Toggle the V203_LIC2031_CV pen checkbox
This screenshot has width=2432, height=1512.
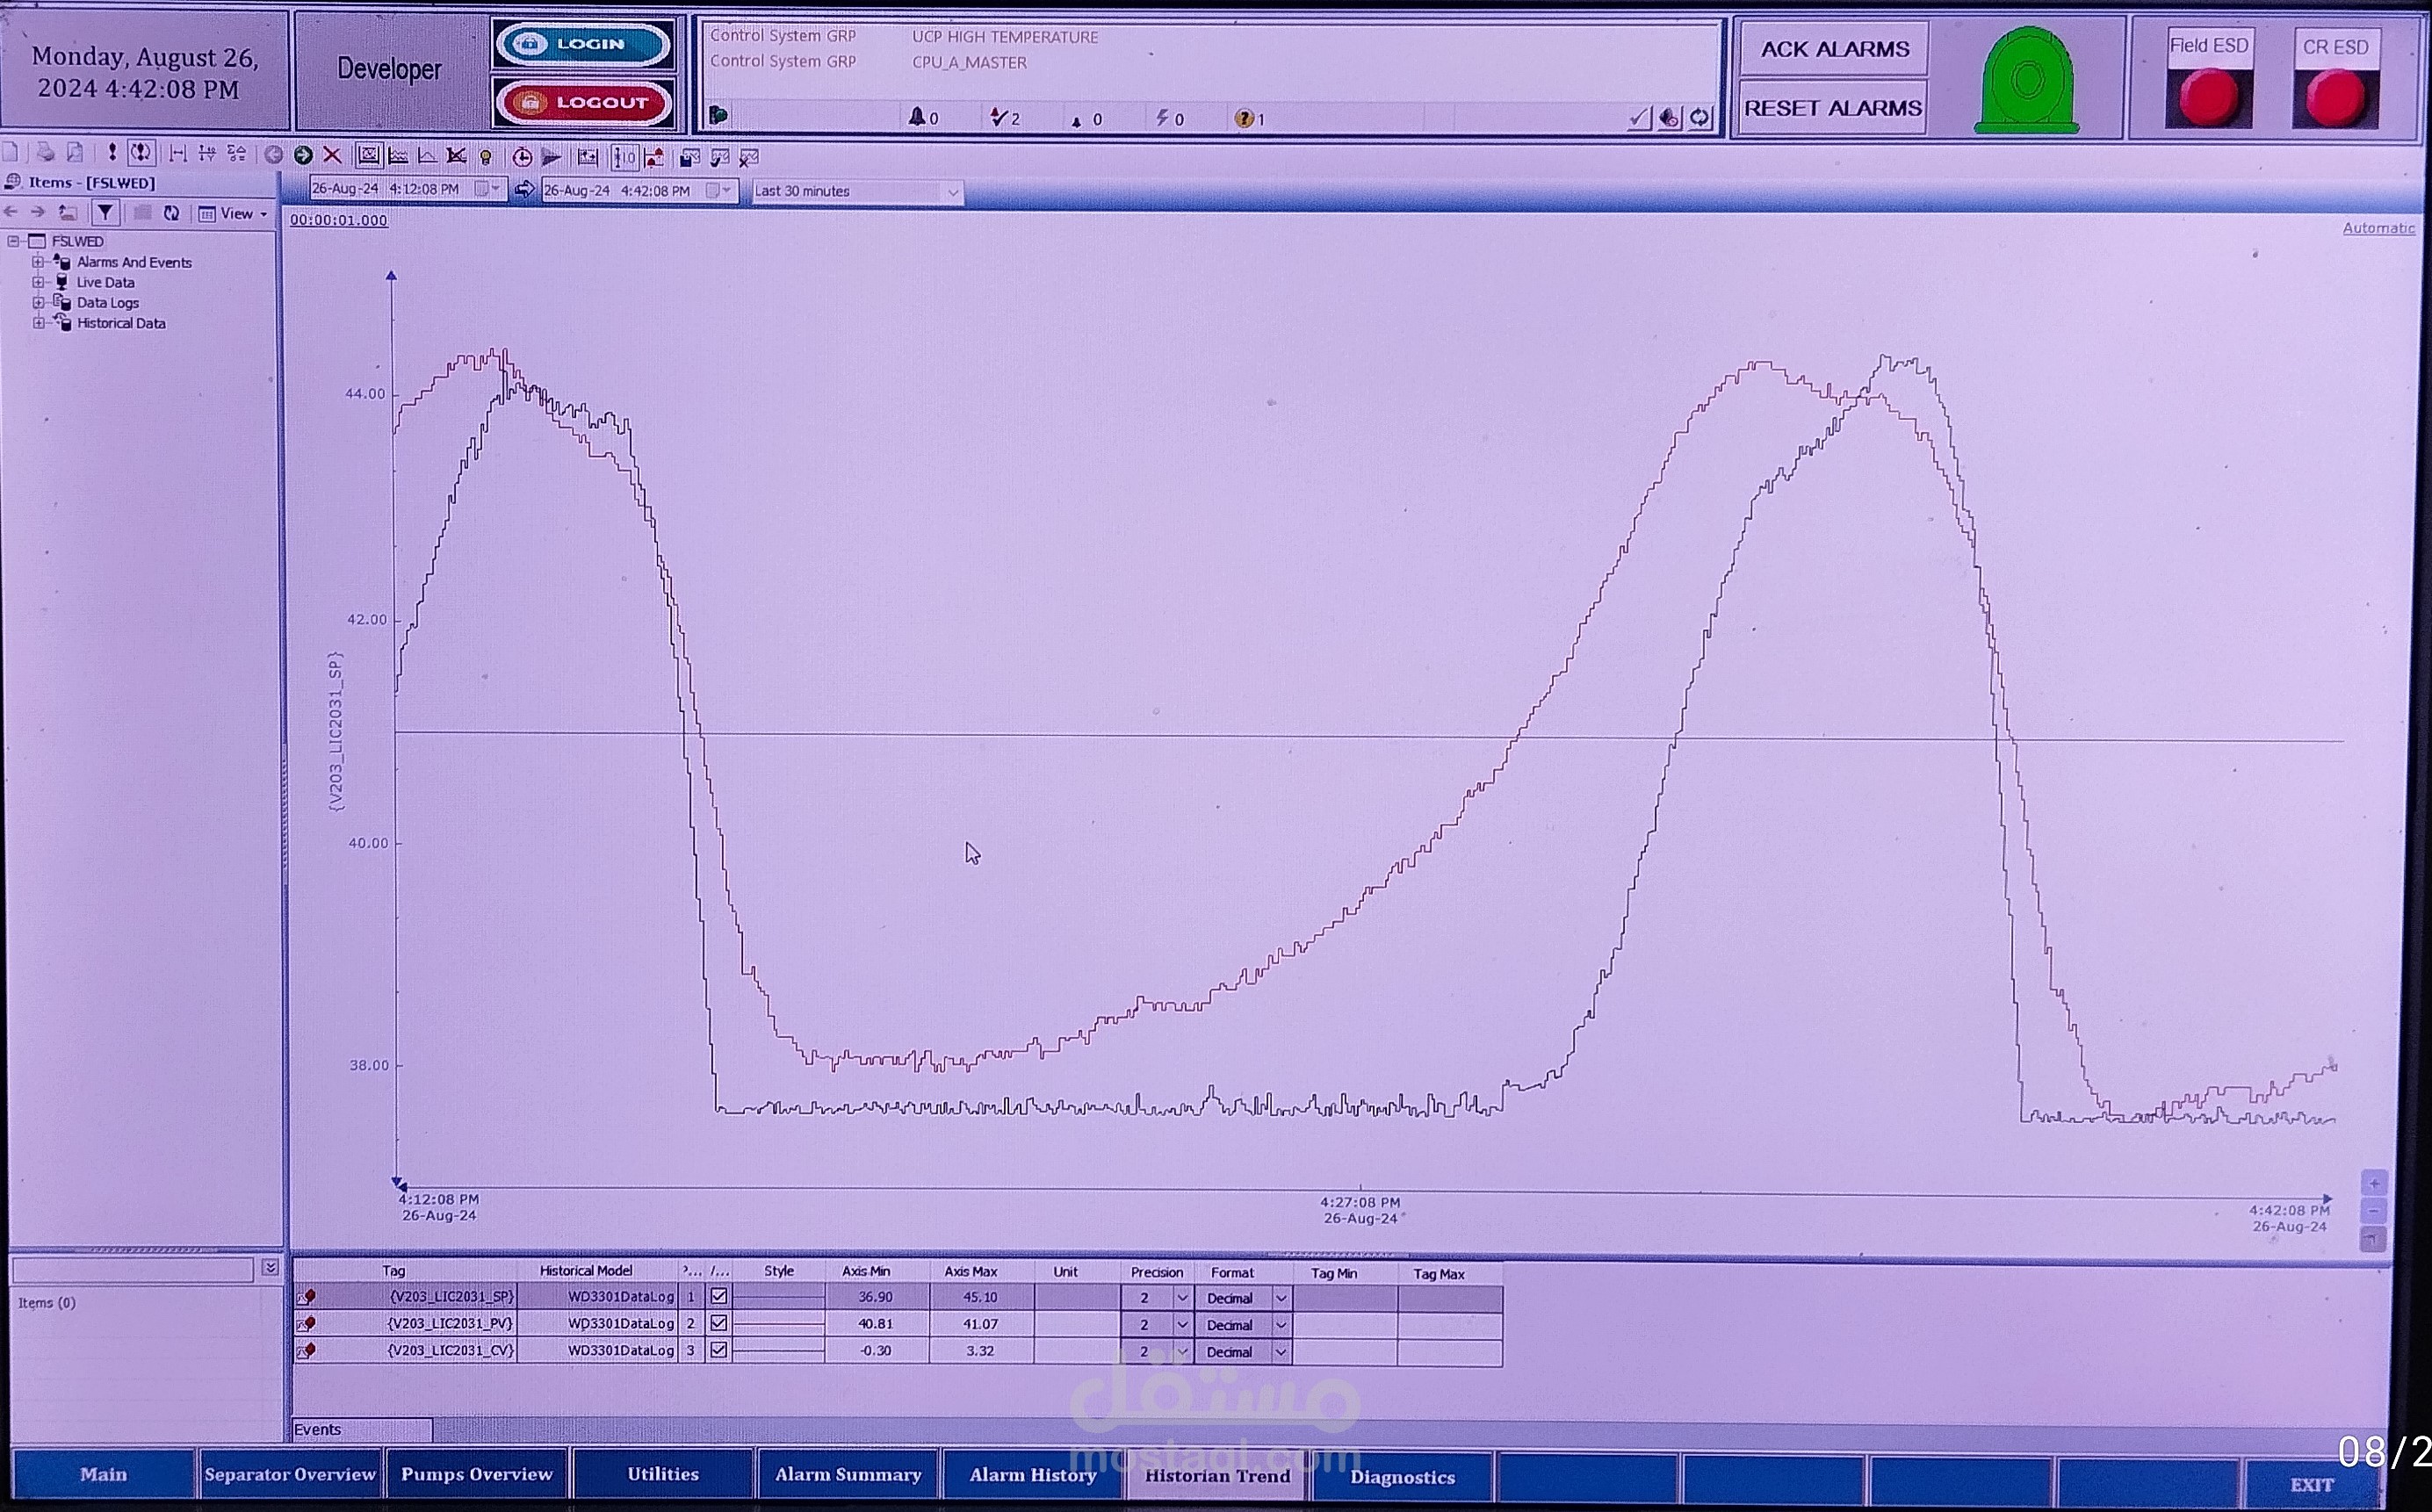coord(718,1350)
